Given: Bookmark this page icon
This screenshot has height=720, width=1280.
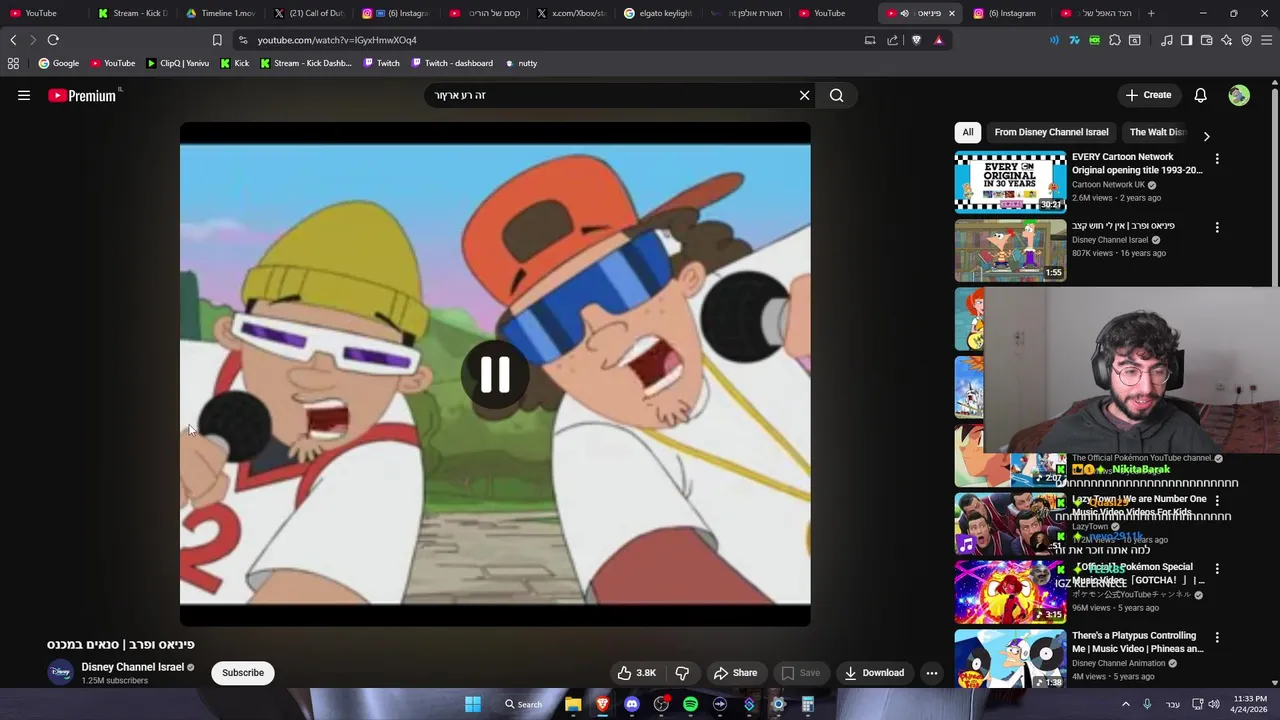Looking at the screenshot, I should (217, 40).
